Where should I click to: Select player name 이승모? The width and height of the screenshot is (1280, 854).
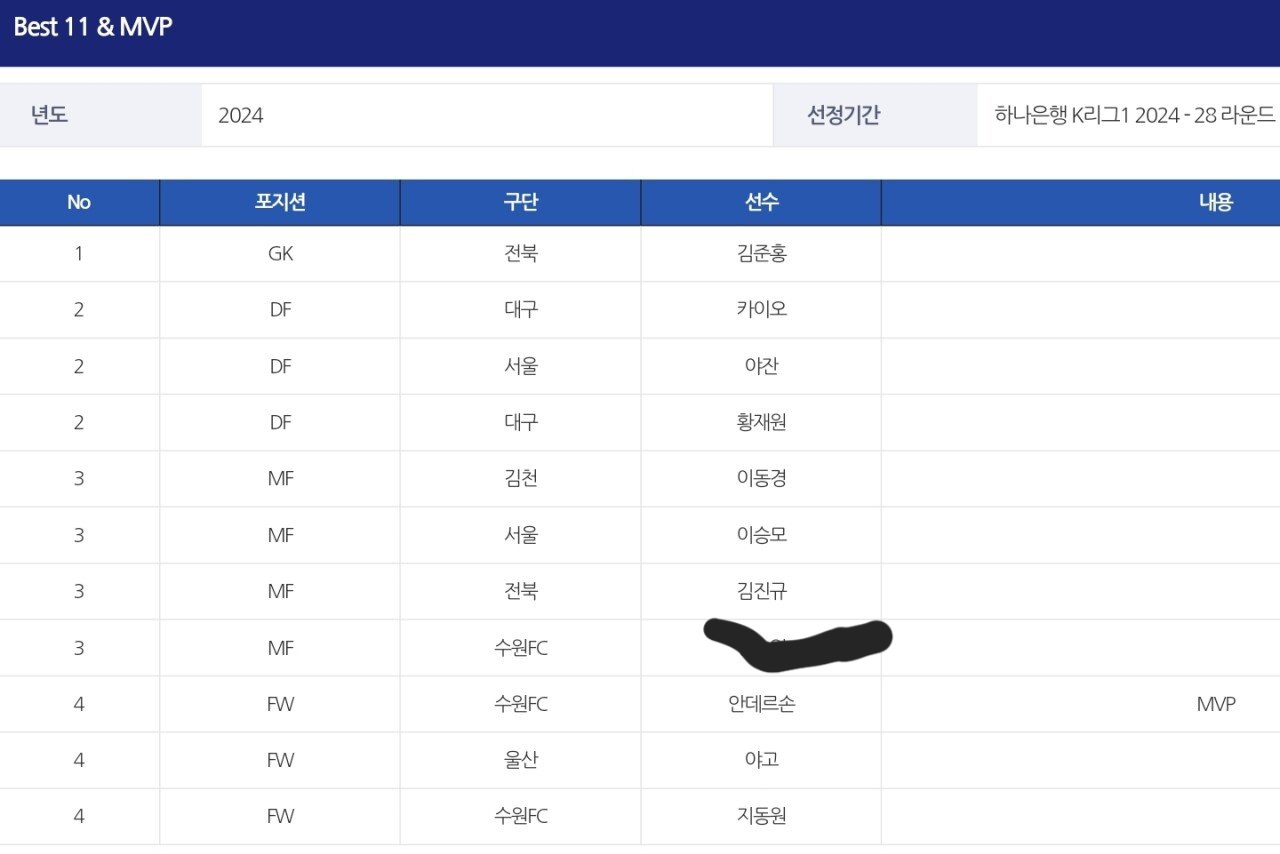[x=761, y=535]
